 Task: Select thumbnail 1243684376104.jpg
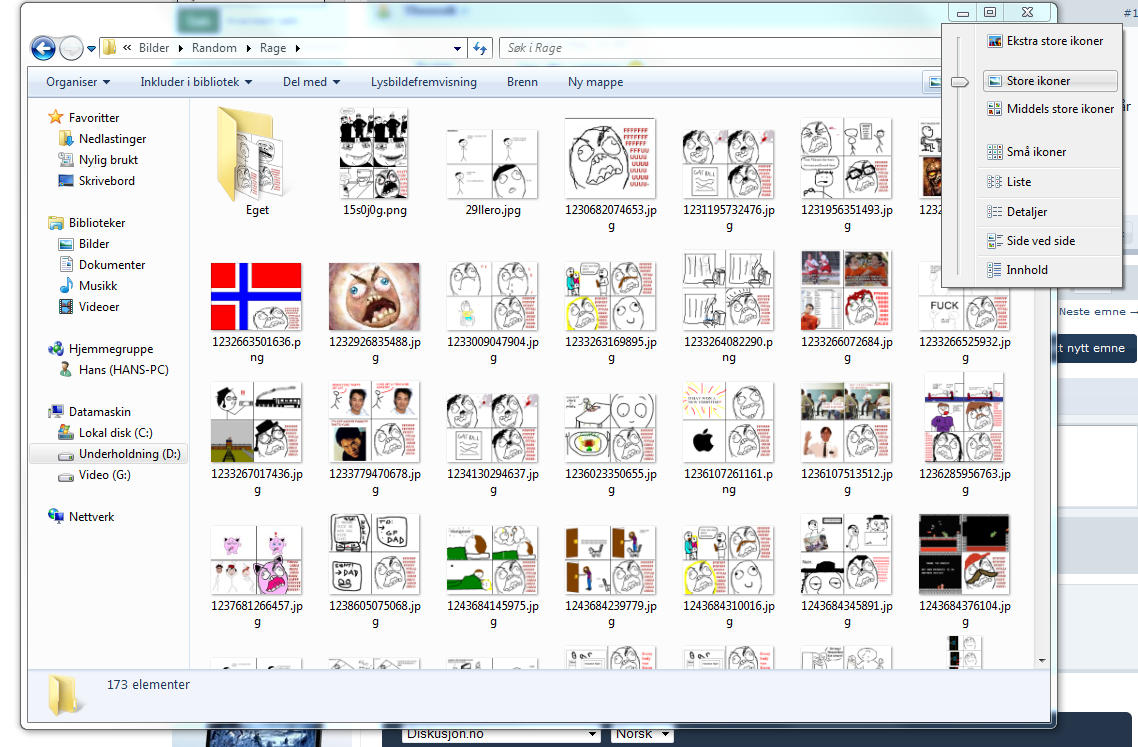(965, 554)
